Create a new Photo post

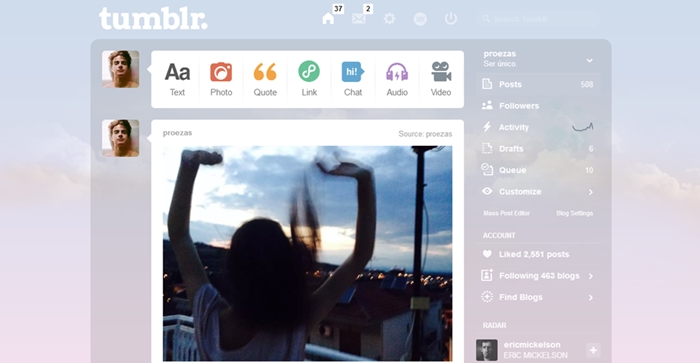pos(221,79)
